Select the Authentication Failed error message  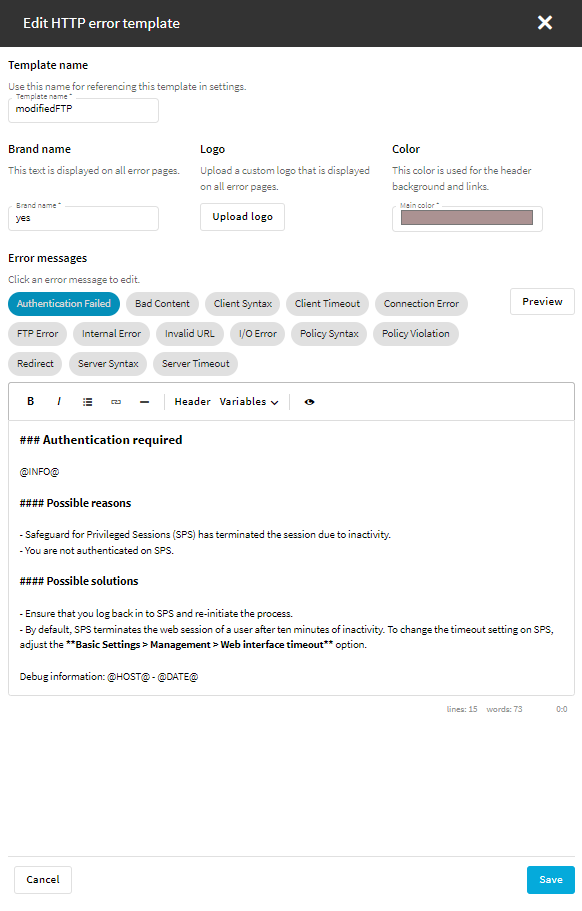pos(64,304)
